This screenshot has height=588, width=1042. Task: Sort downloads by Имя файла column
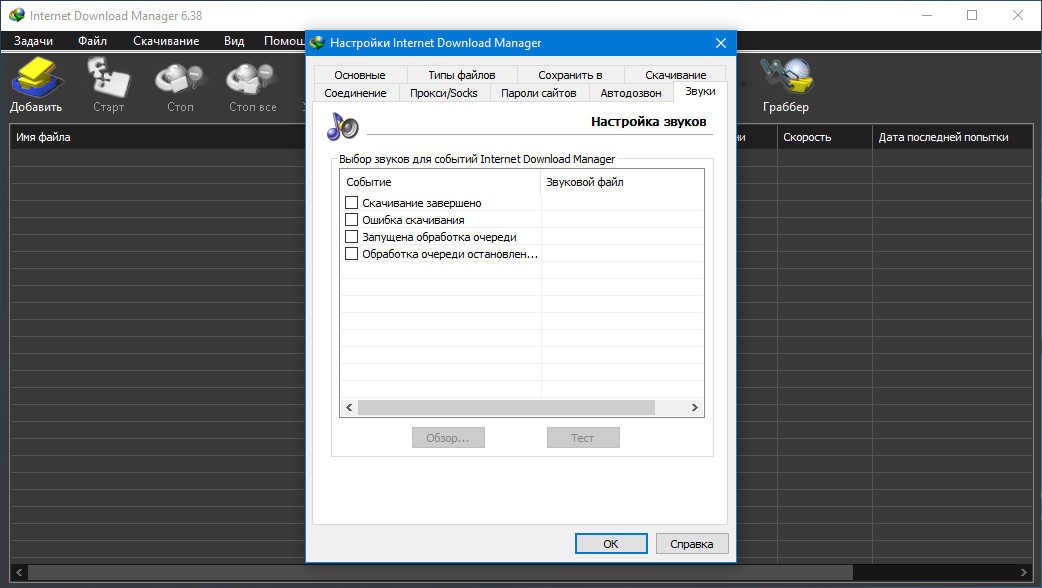[x=157, y=137]
